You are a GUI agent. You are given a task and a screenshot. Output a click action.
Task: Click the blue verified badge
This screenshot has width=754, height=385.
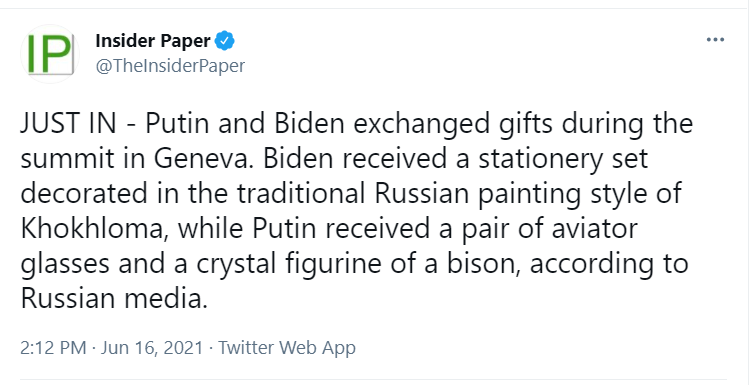point(224,41)
